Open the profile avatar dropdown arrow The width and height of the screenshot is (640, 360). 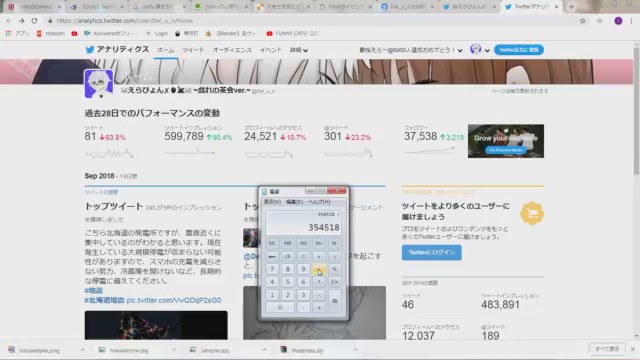pyautogui.click(x=487, y=50)
